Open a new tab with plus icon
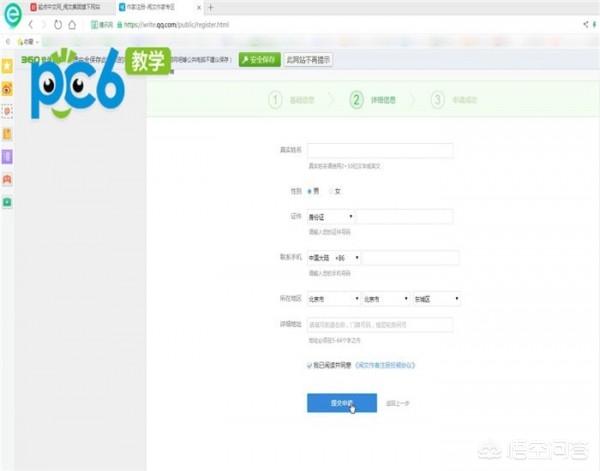Screen dimensions: 600x471 [210, 7]
